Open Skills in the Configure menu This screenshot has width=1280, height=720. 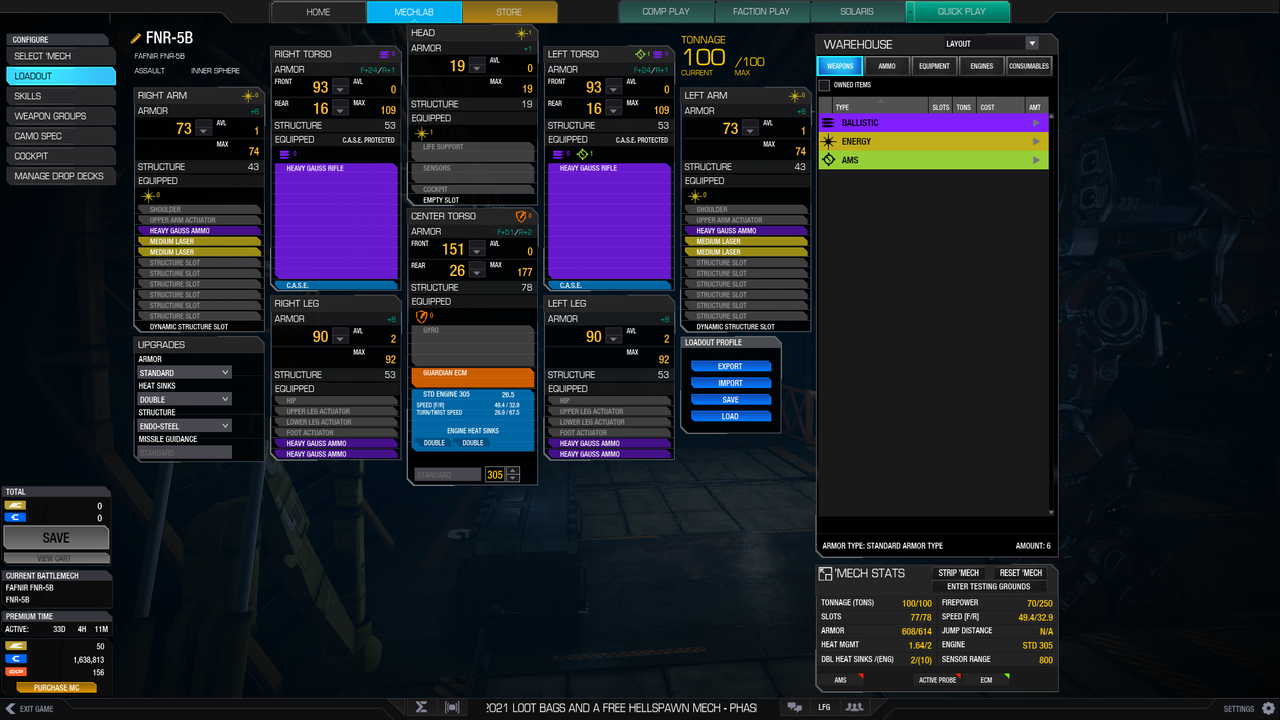(x=60, y=96)
